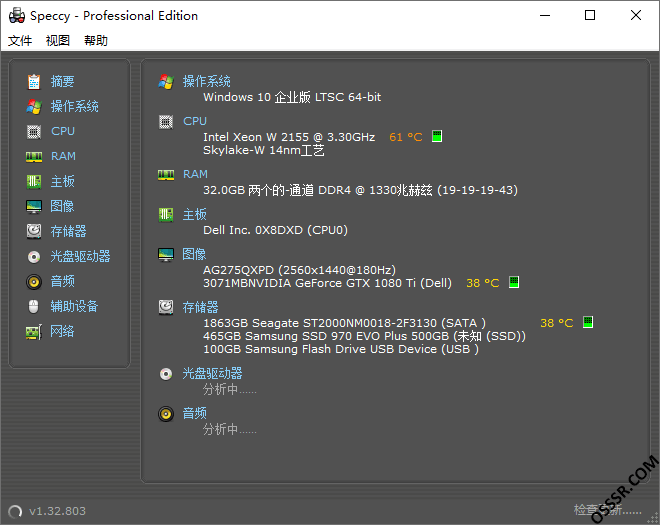Click the RAM stick icon in the summary panel
The width and height of the screenshot is (660, 525).
point(166,175)
